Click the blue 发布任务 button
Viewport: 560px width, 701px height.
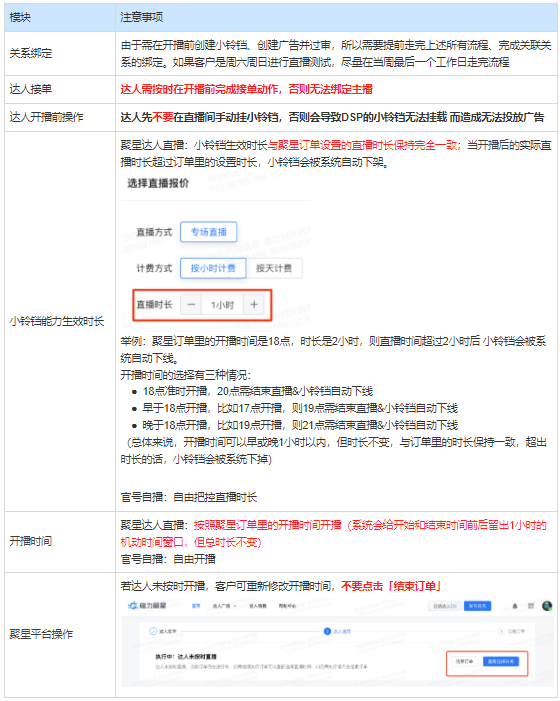click(477, 606)
